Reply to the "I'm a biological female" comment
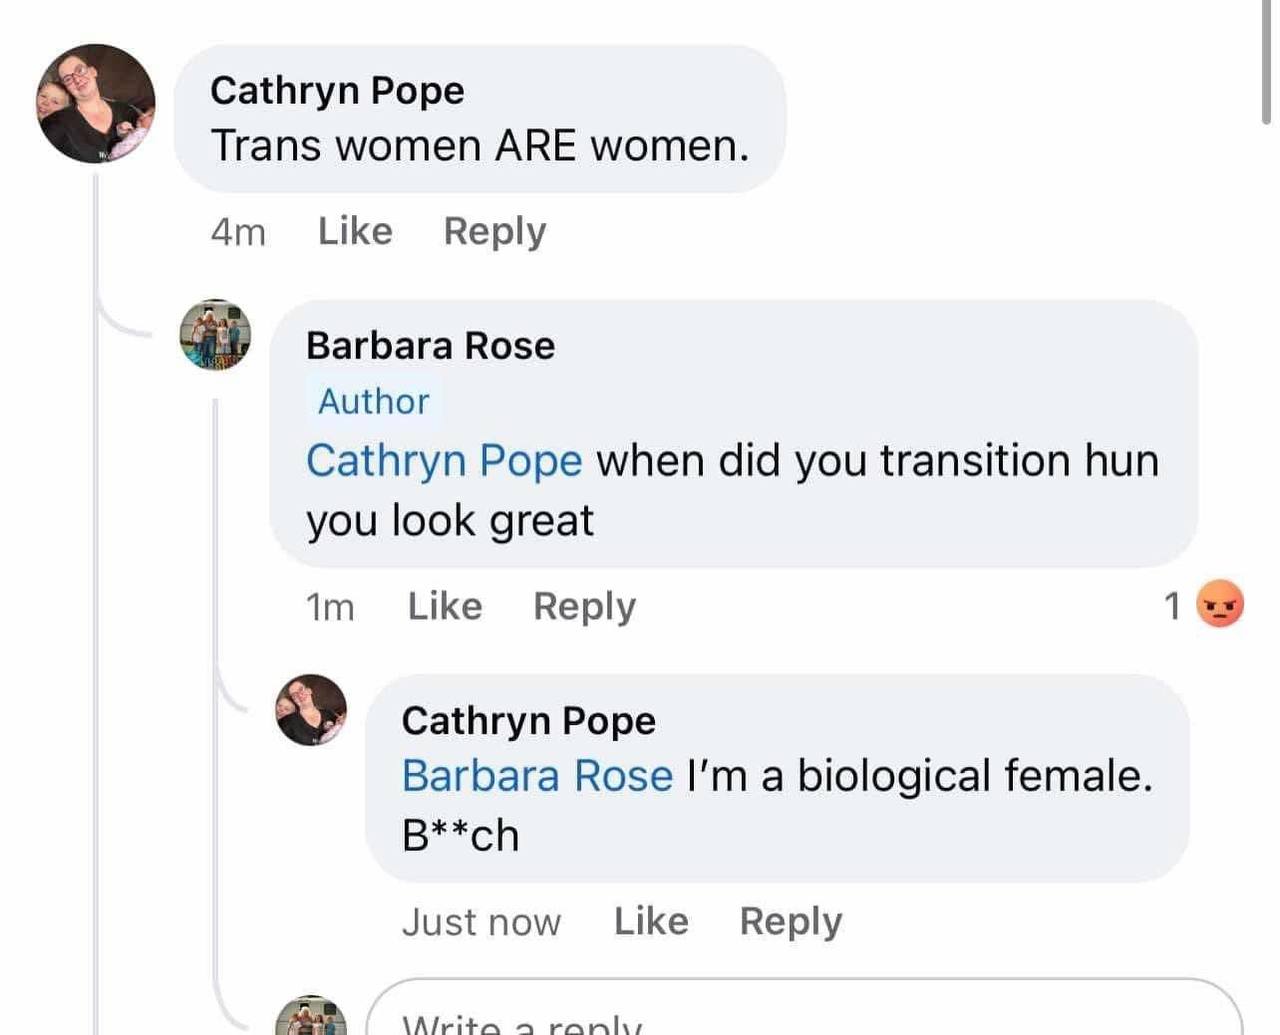 pyautogui.click(x=790, y=921)
